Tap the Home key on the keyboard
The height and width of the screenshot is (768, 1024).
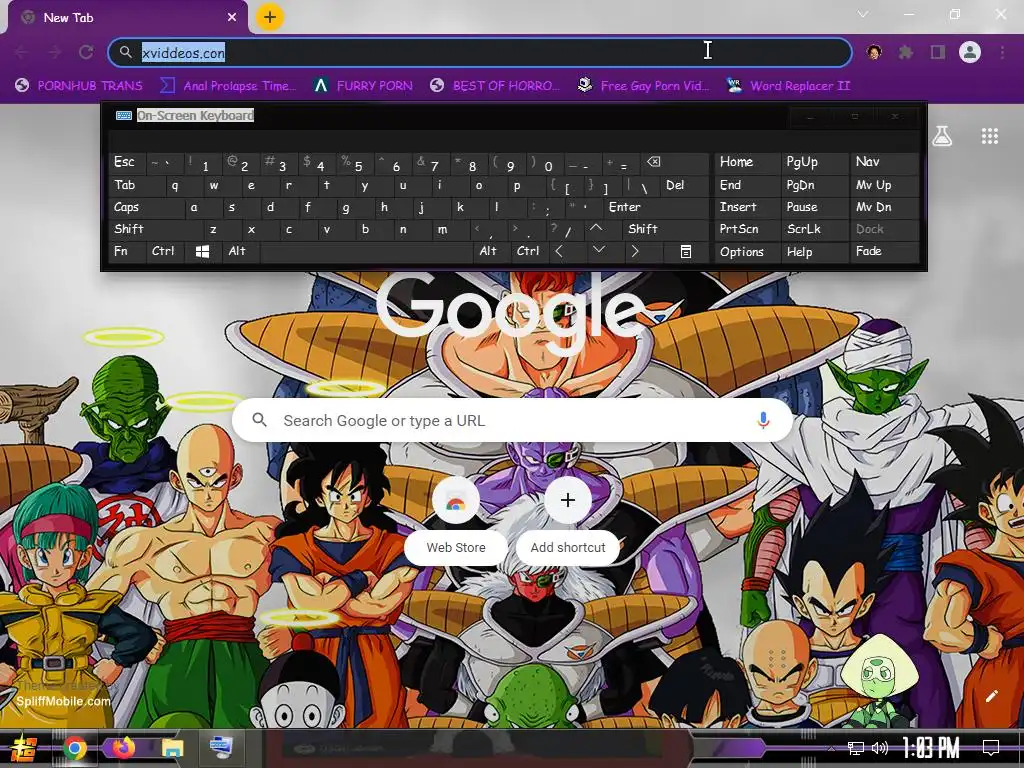pyautogui.click(x=747, y=162)
